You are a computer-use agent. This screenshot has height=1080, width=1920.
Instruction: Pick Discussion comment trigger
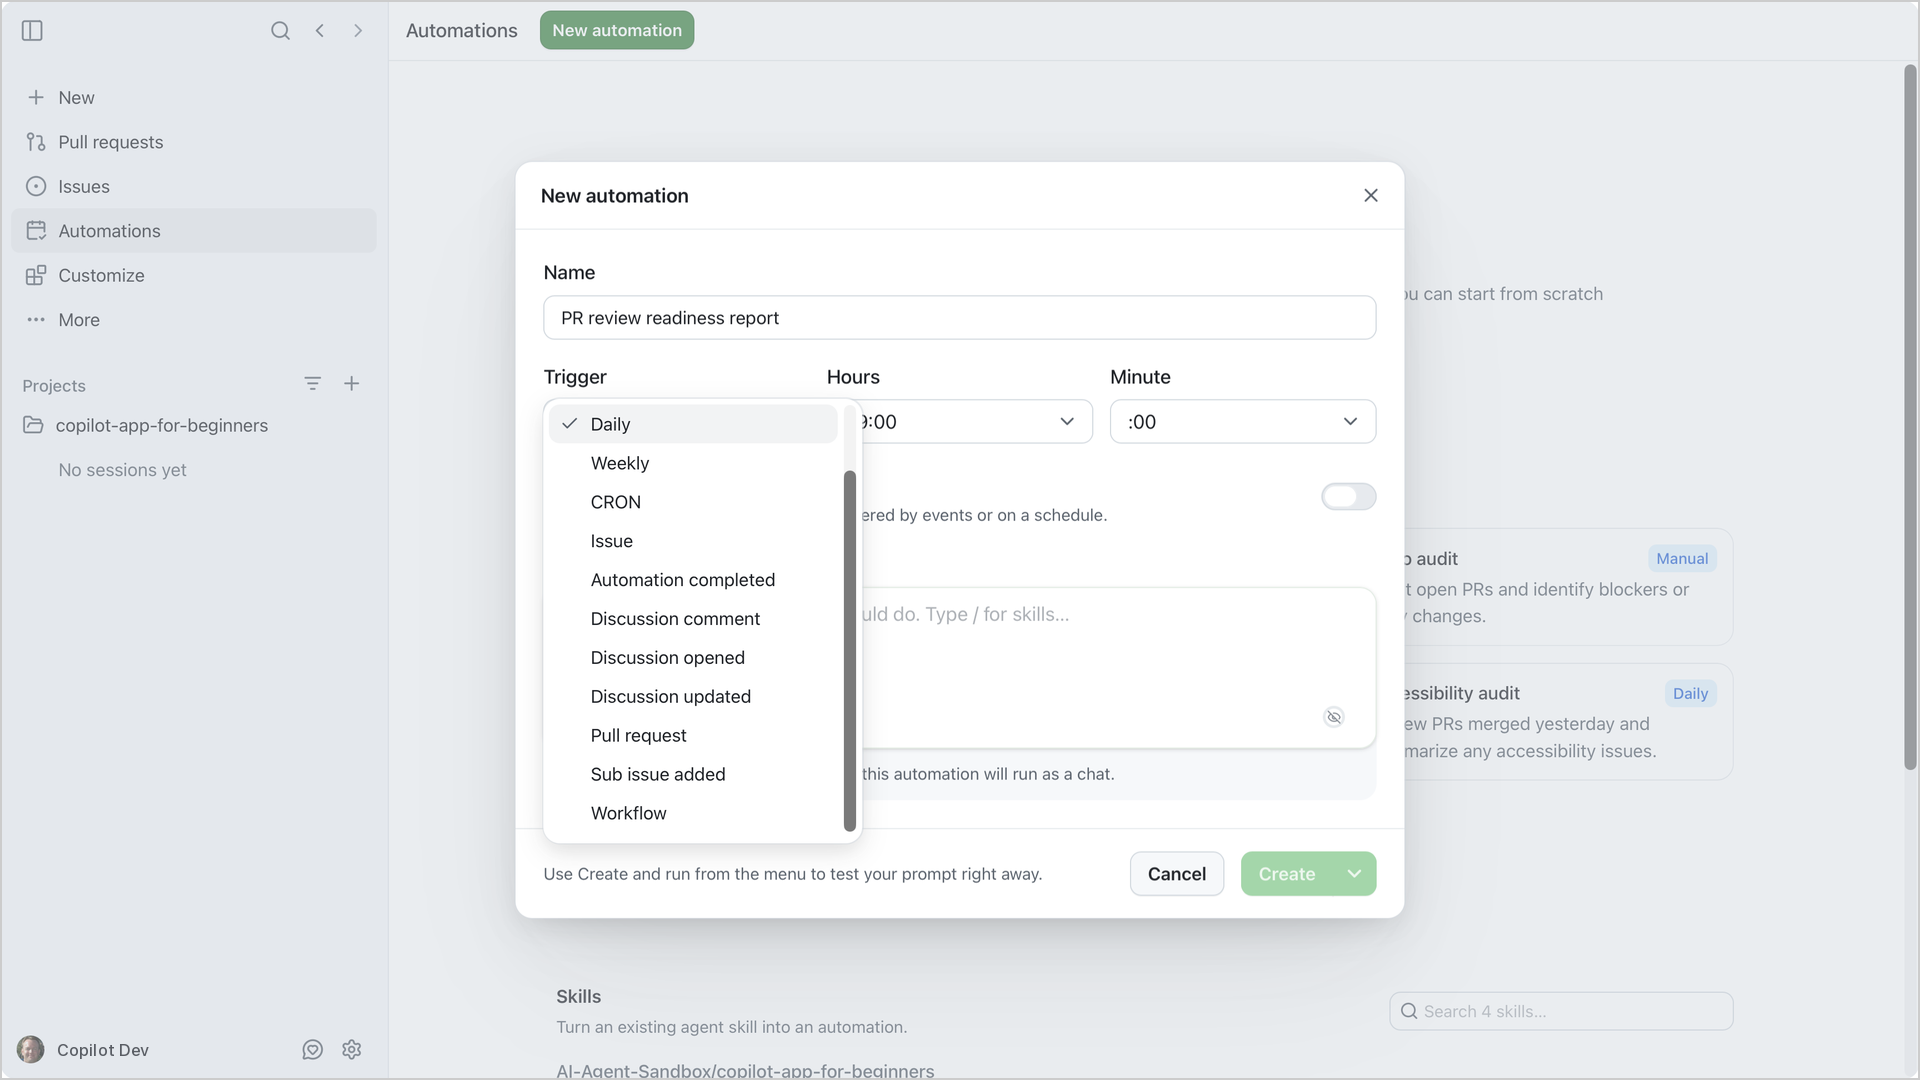693,619
